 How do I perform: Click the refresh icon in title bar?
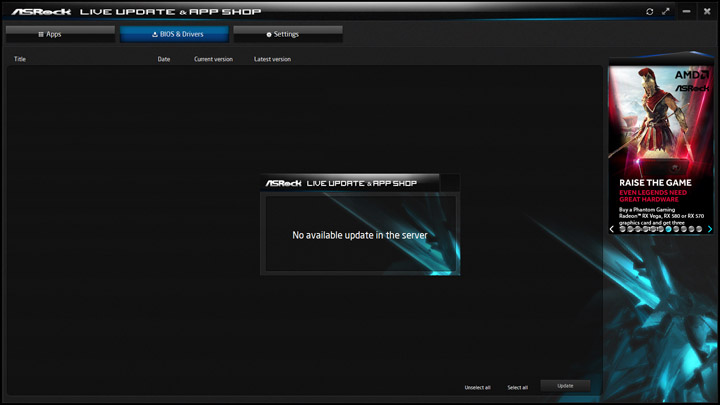(x=649, y=11)
